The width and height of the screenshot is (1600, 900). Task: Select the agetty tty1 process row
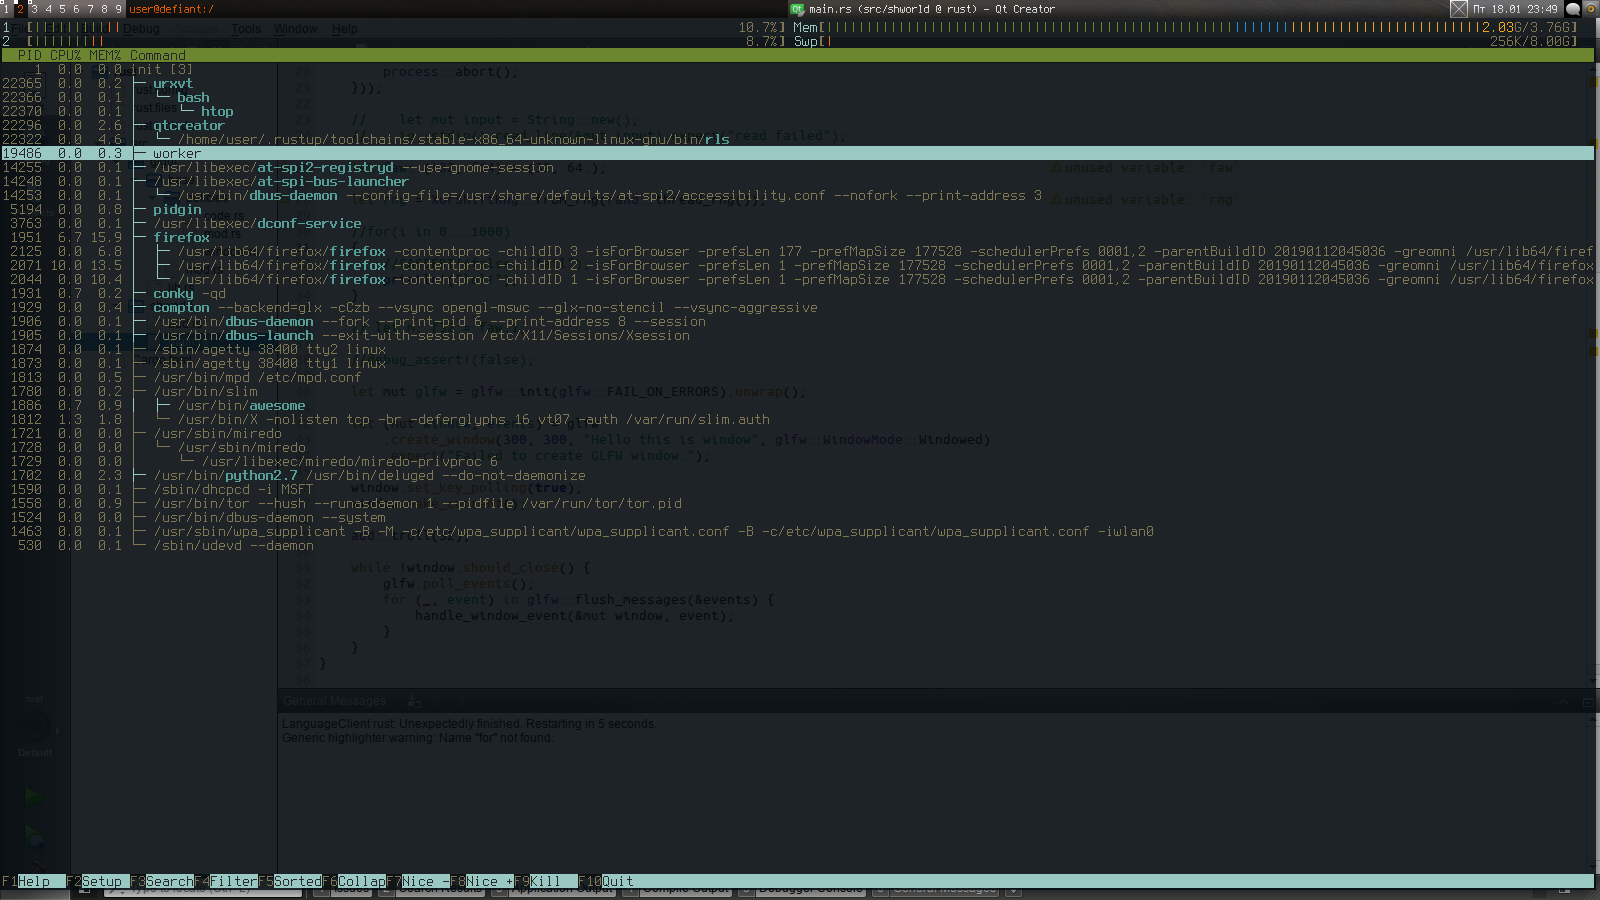coord(797,363)
